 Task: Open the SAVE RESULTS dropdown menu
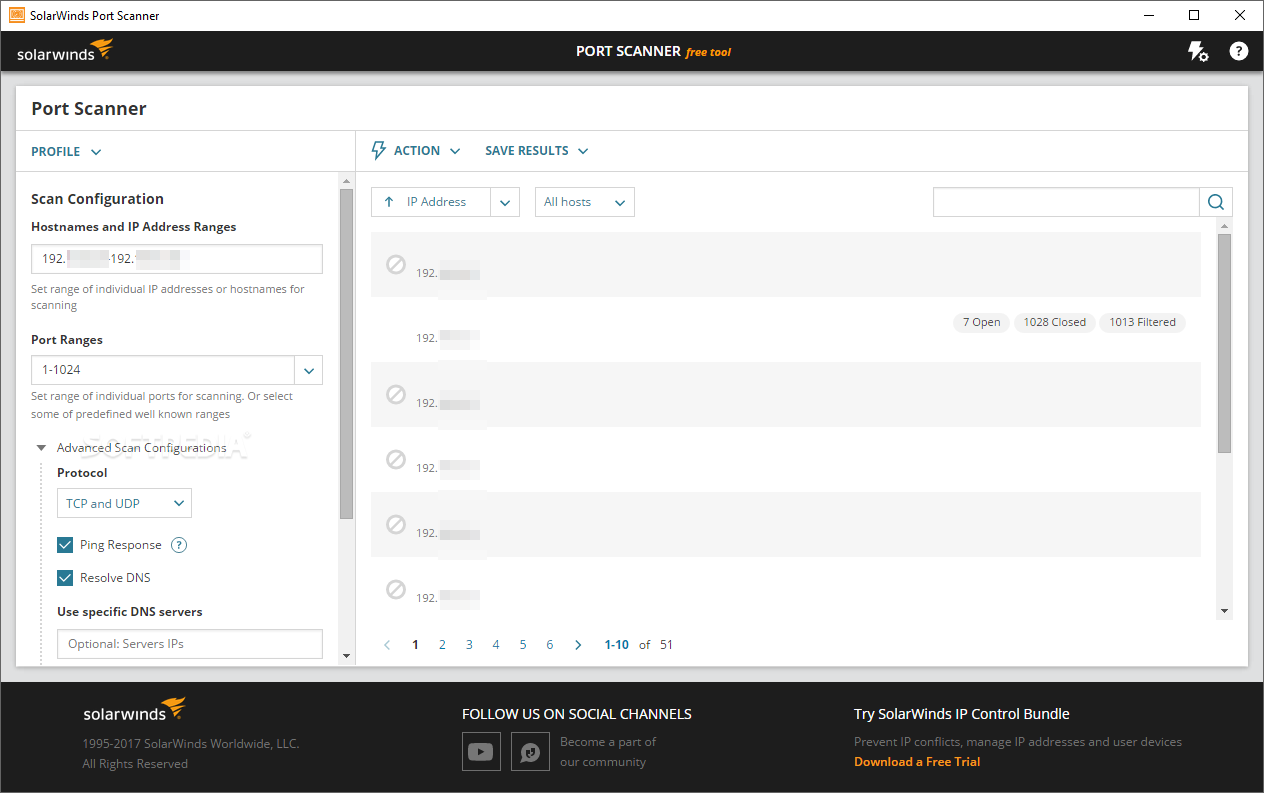[537, 151]
